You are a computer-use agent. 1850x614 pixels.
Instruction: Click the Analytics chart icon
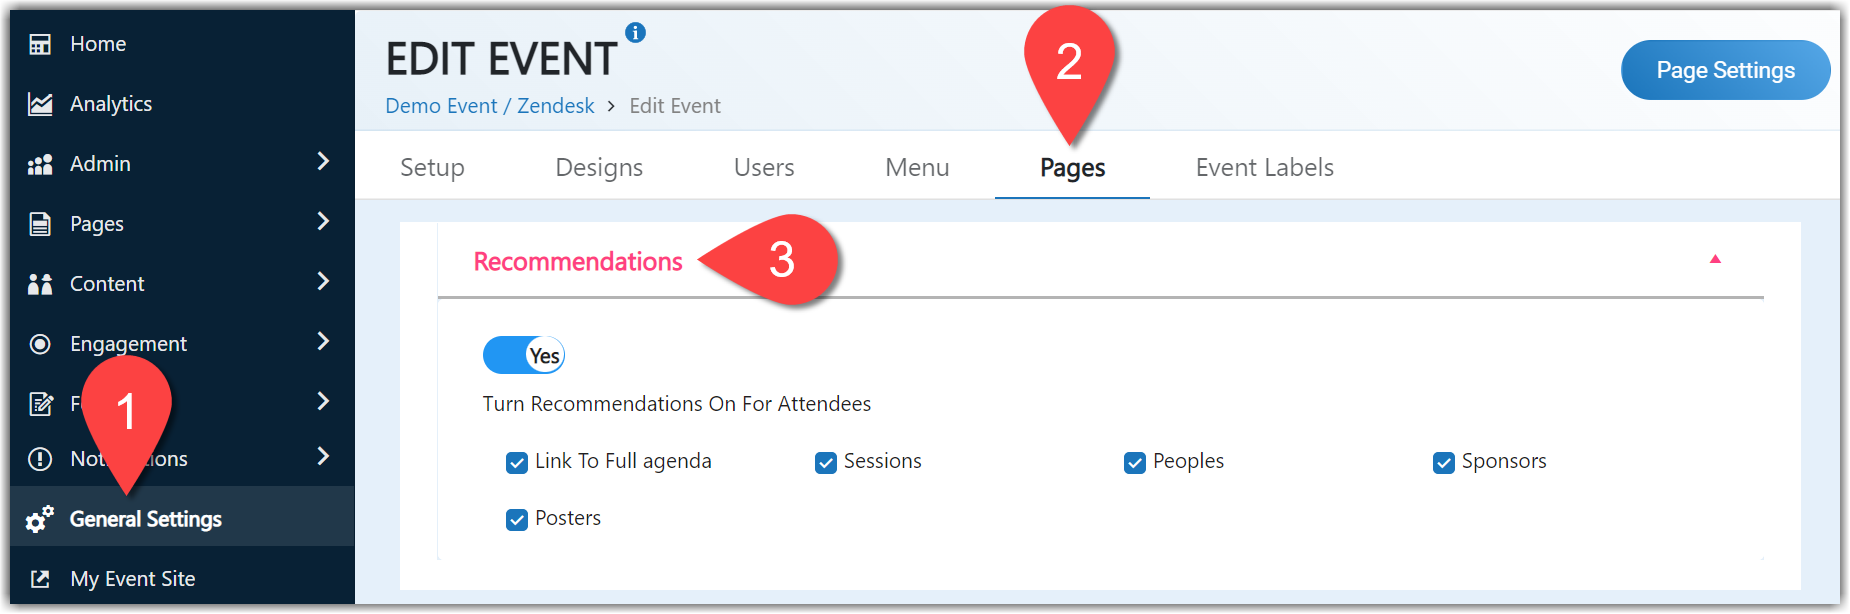point(40,104)
